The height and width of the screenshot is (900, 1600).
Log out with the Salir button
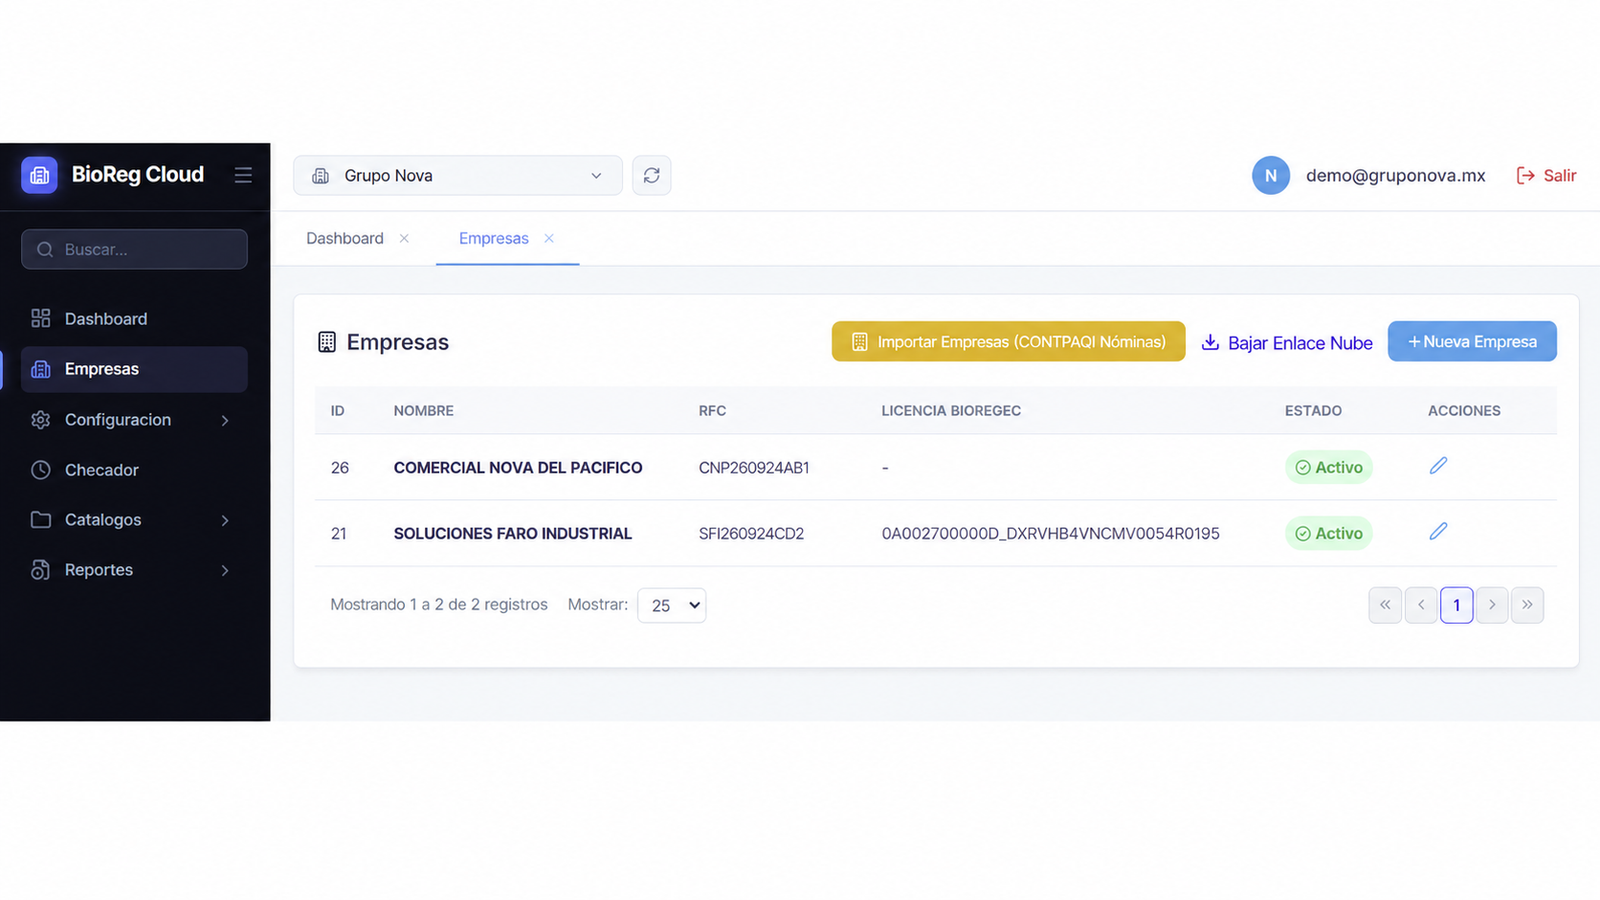tap(1546, 175)
